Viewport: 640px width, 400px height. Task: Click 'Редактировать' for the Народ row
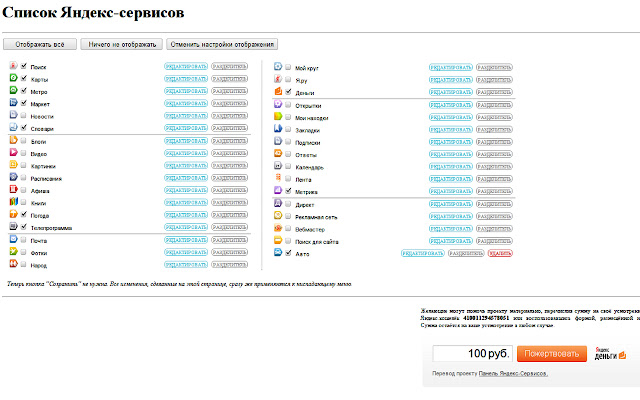tap(186, 264)
